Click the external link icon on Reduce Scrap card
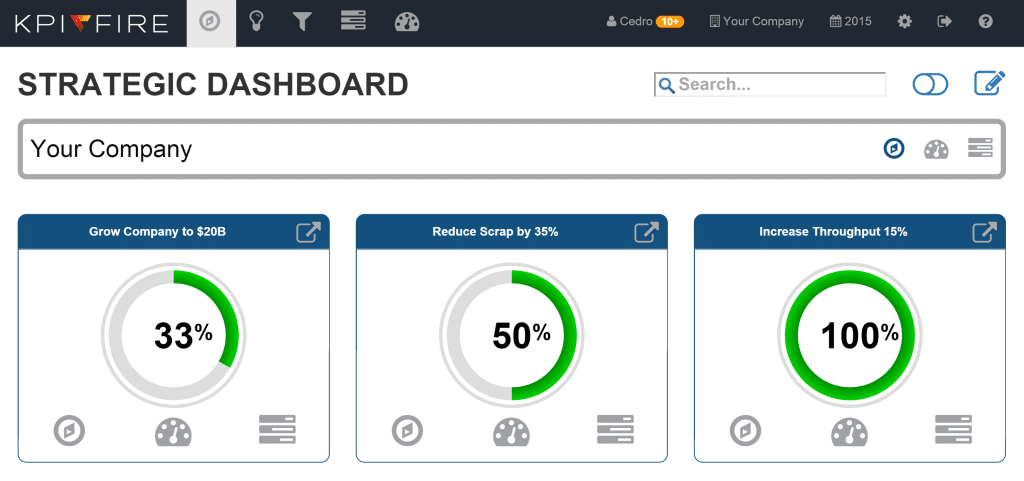1024x481 pixels. point(647,232)
